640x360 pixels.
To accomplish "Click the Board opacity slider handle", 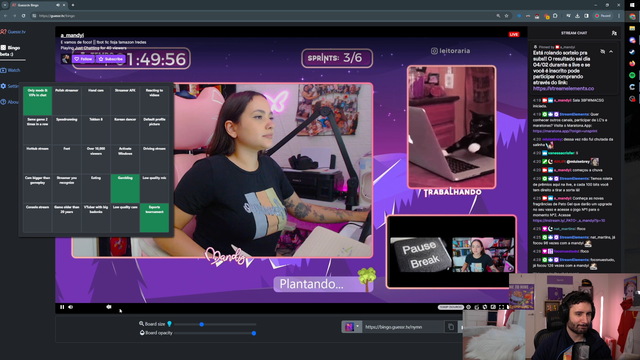I will (254, 333).
